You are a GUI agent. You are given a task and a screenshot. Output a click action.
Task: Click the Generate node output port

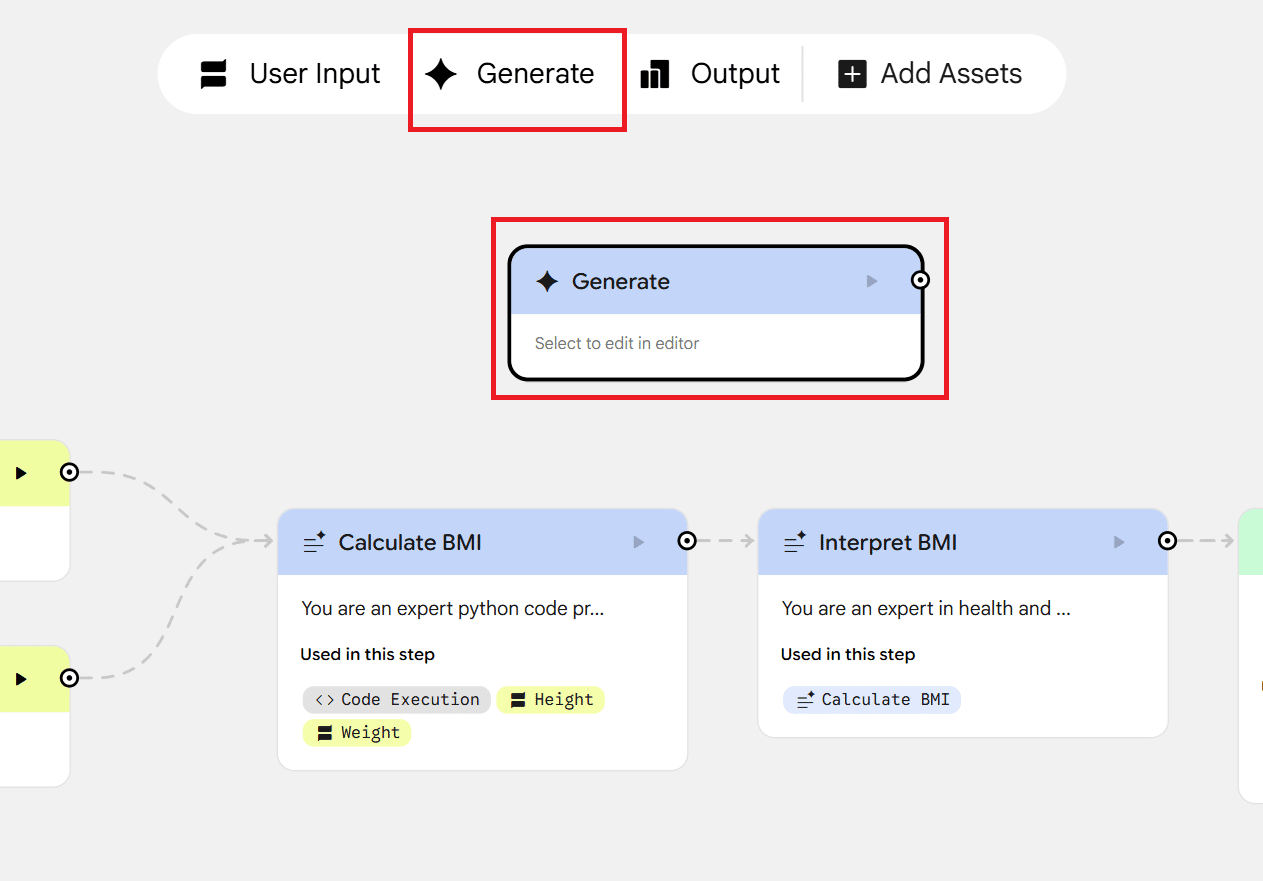[921, 280]
